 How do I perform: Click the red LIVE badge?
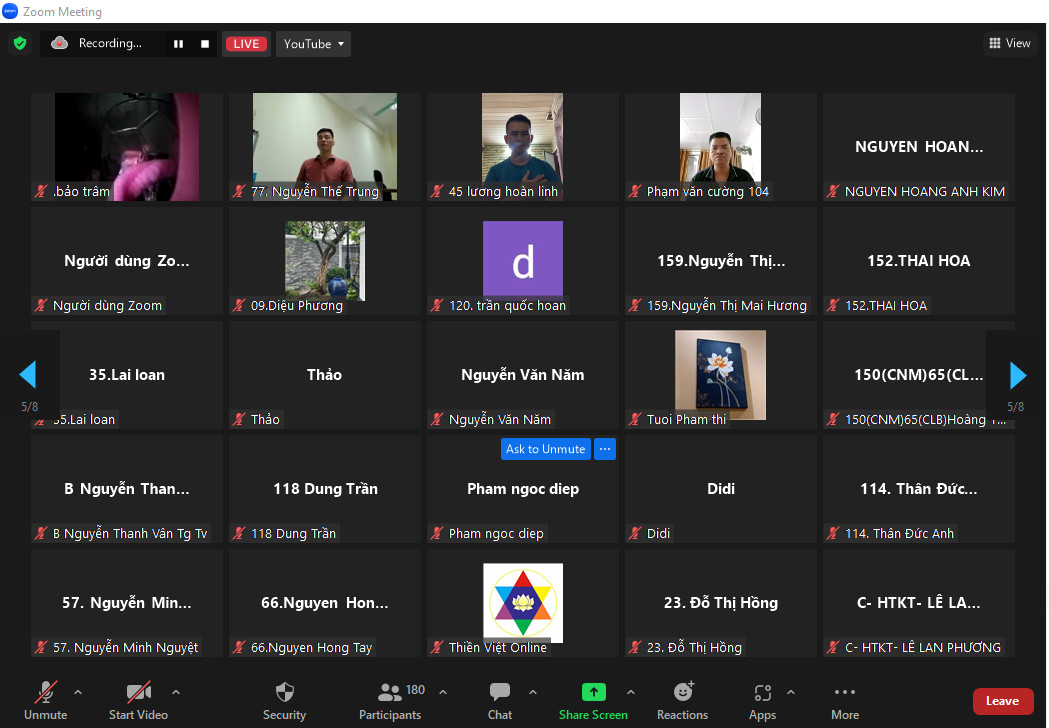[x=246, y=44]
